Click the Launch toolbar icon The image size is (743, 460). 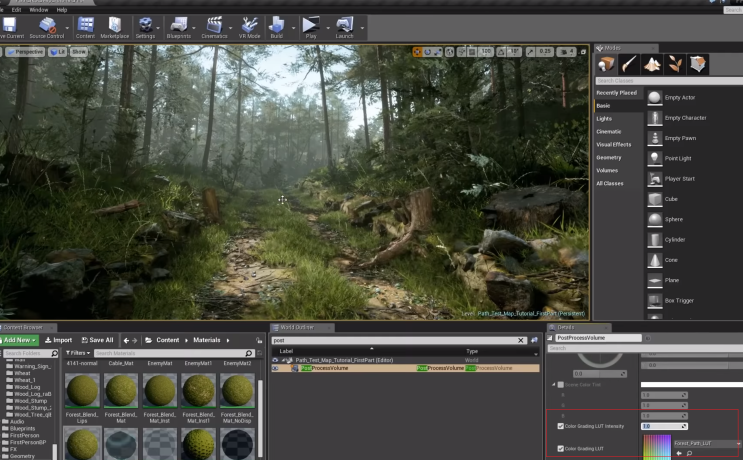pos(345,25)
